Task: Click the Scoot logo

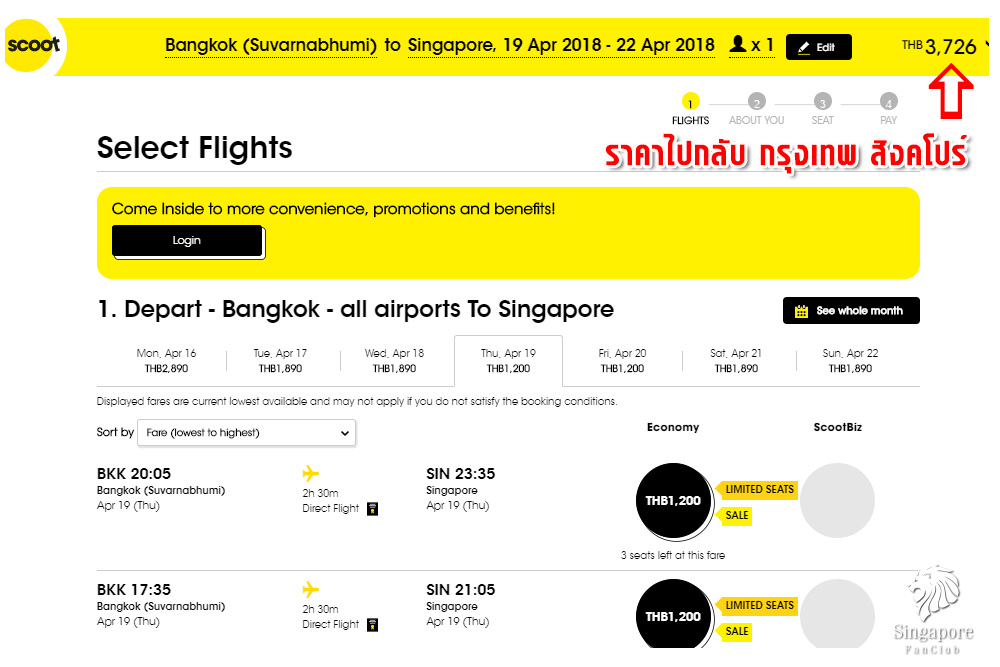Action: click(33, 44)
